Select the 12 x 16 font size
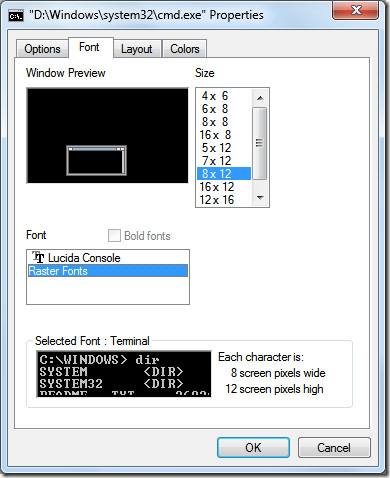The width and height of the screenshot is (390, 478). pos(224,200)
